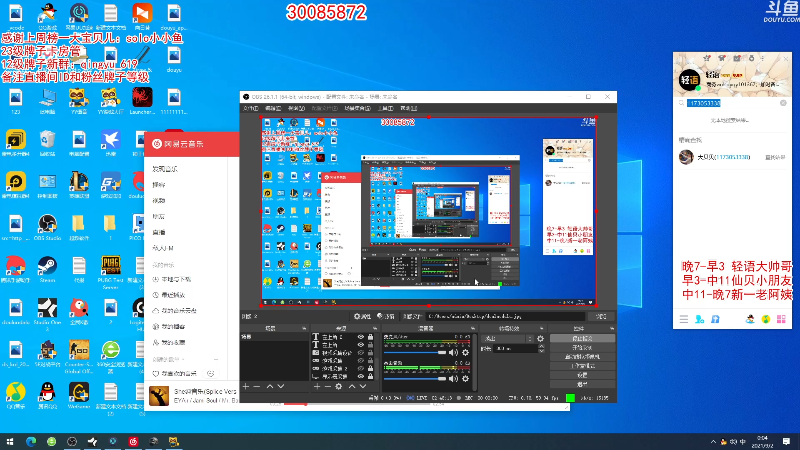Hide the display capture source
The width and height of the screenshot is (800, 450).
pos(361,377)
